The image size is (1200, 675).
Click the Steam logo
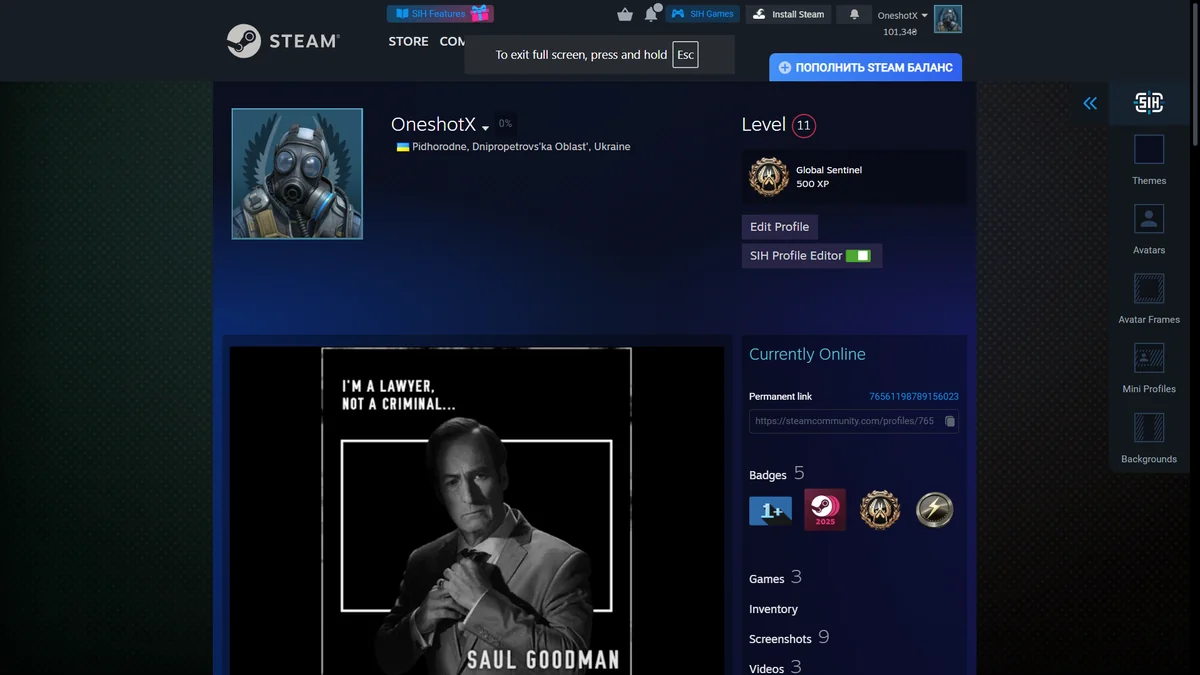pos(283,41)
